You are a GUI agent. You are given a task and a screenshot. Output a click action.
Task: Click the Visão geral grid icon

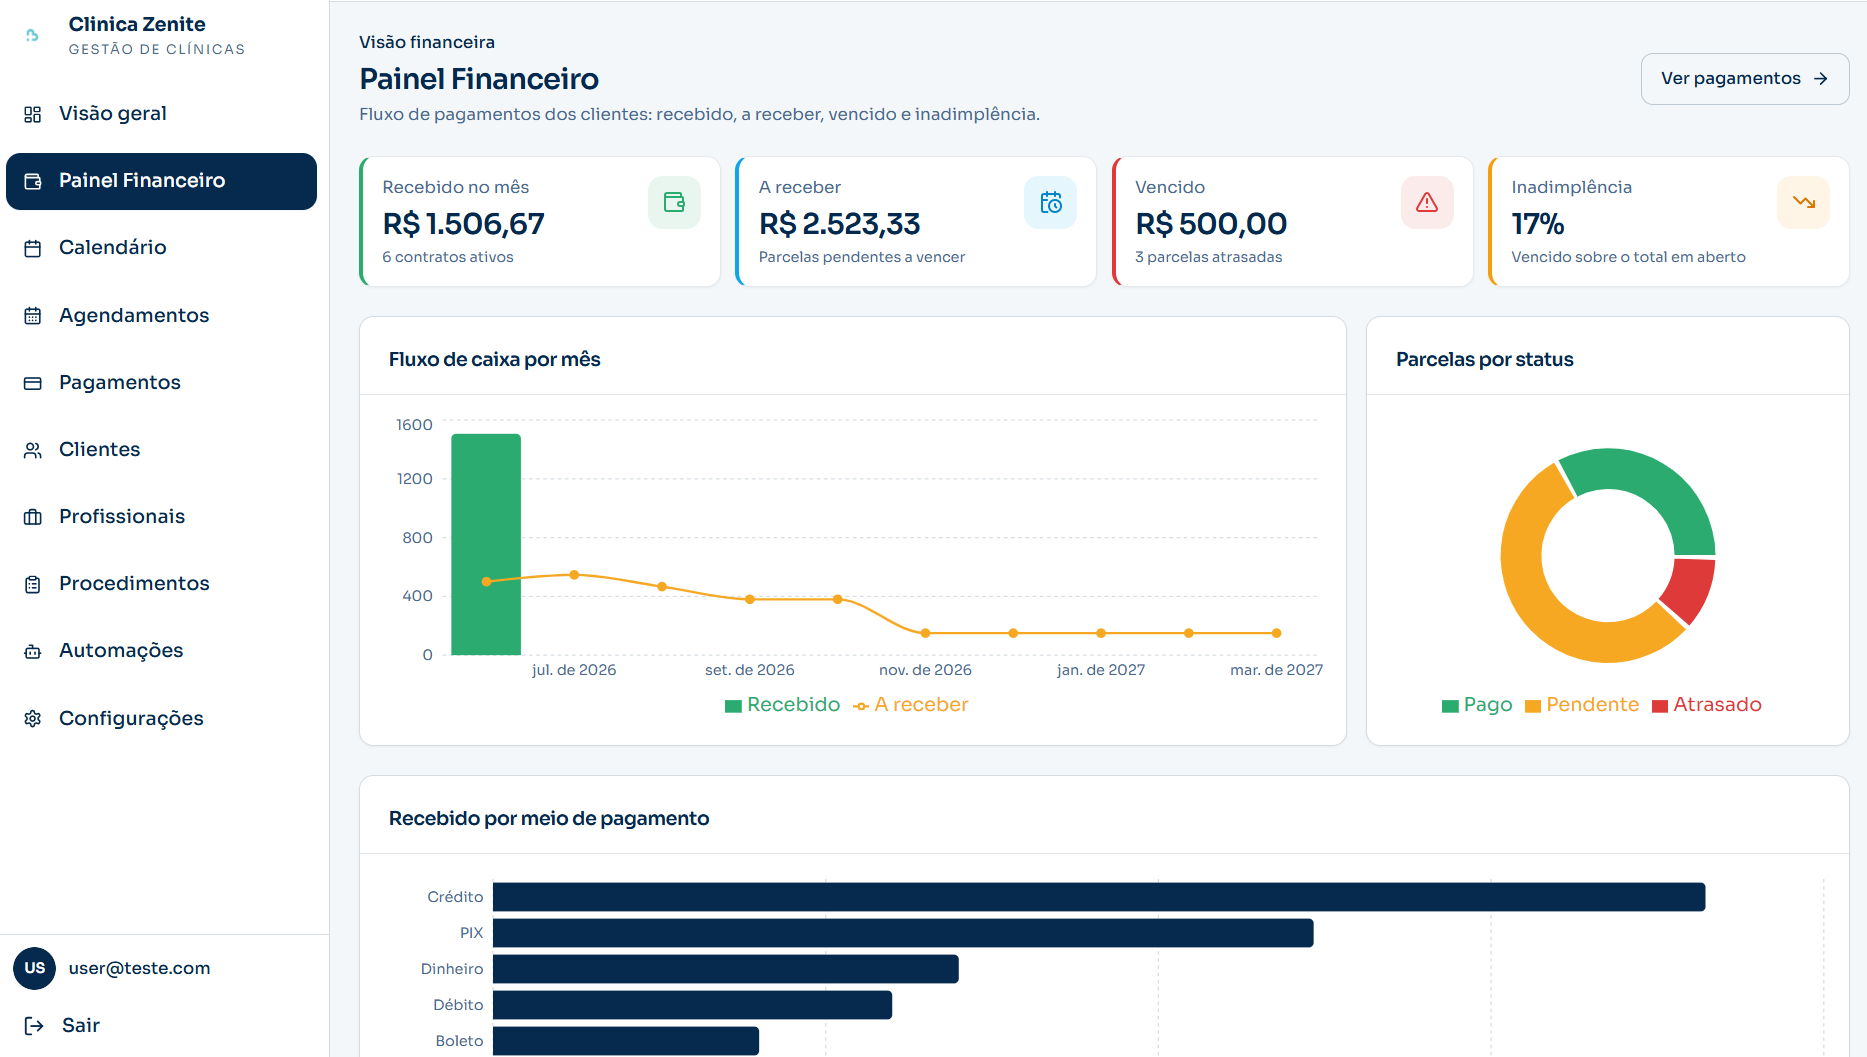(33, 114)
